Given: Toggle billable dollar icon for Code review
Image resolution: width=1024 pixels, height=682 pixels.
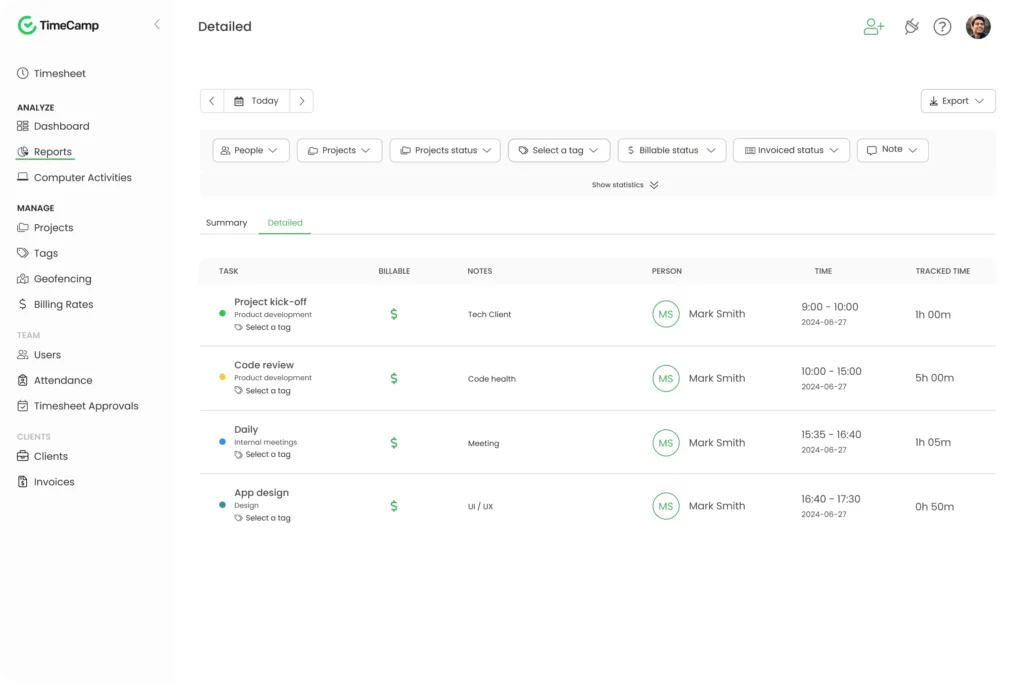Looking at the screenshot, I should click(x=394, y=378).
